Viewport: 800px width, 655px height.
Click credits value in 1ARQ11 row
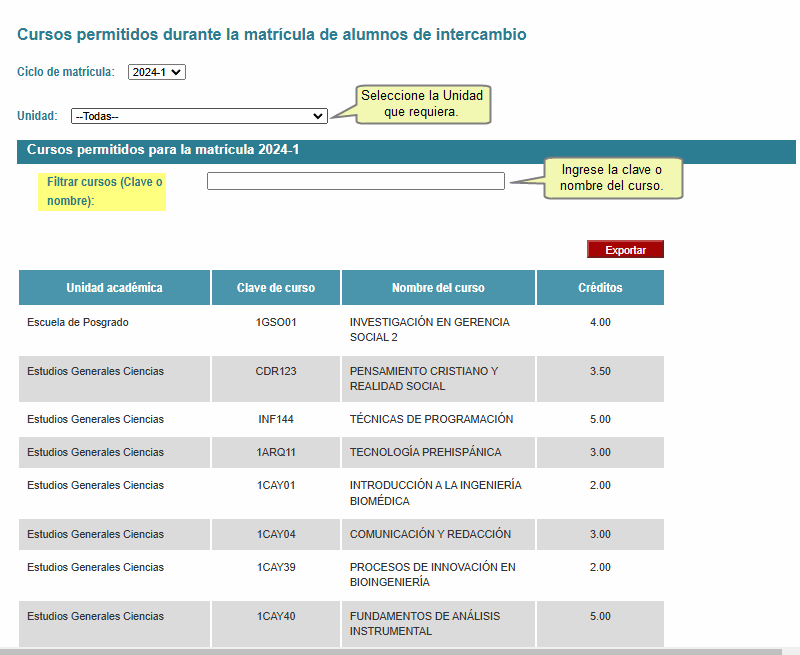(600, 452)
